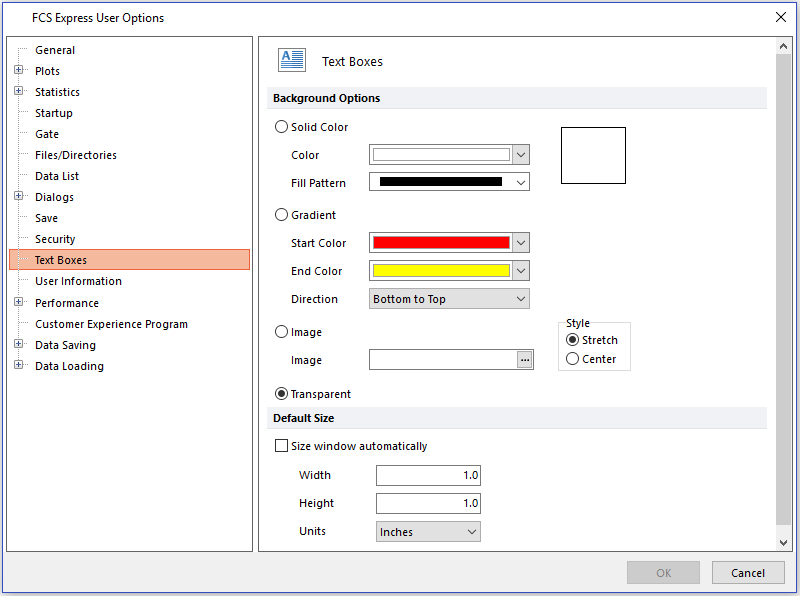Open the Gate options category

47,134
